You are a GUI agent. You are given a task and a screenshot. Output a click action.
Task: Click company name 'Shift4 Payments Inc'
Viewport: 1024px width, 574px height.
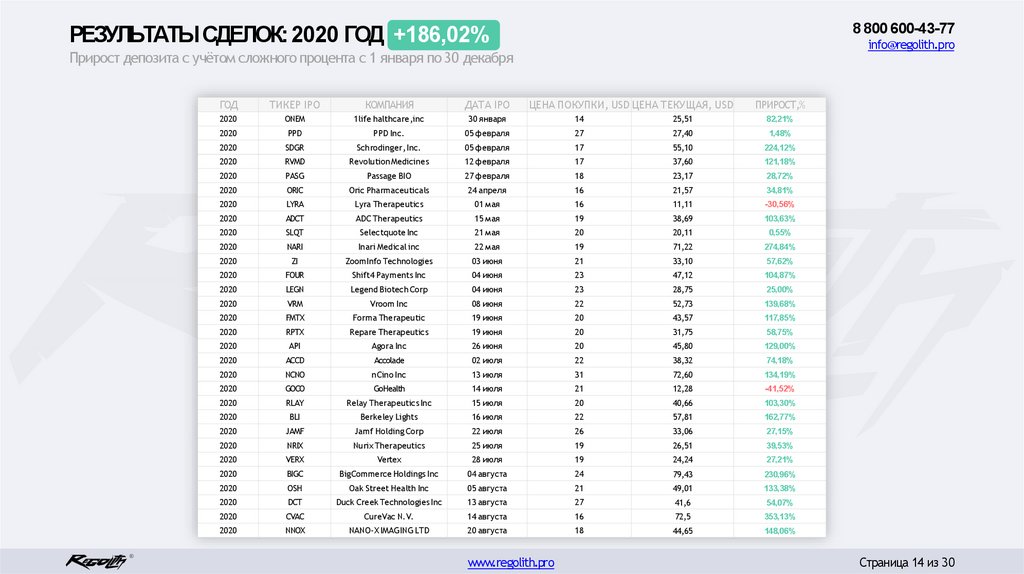(389, 275)
